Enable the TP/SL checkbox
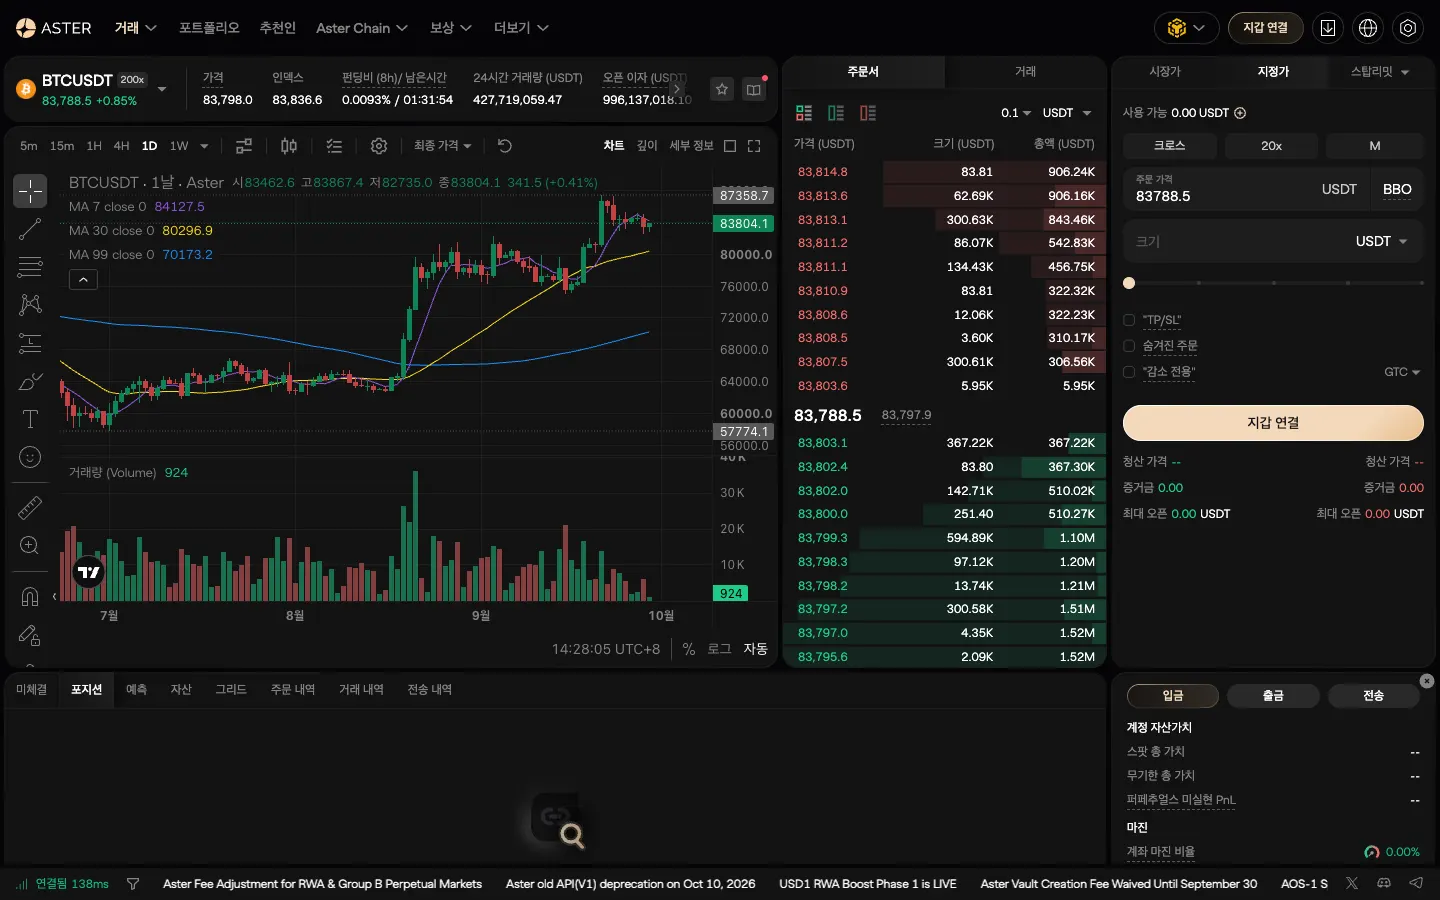1440x900 pixels. coord(1129,320)
